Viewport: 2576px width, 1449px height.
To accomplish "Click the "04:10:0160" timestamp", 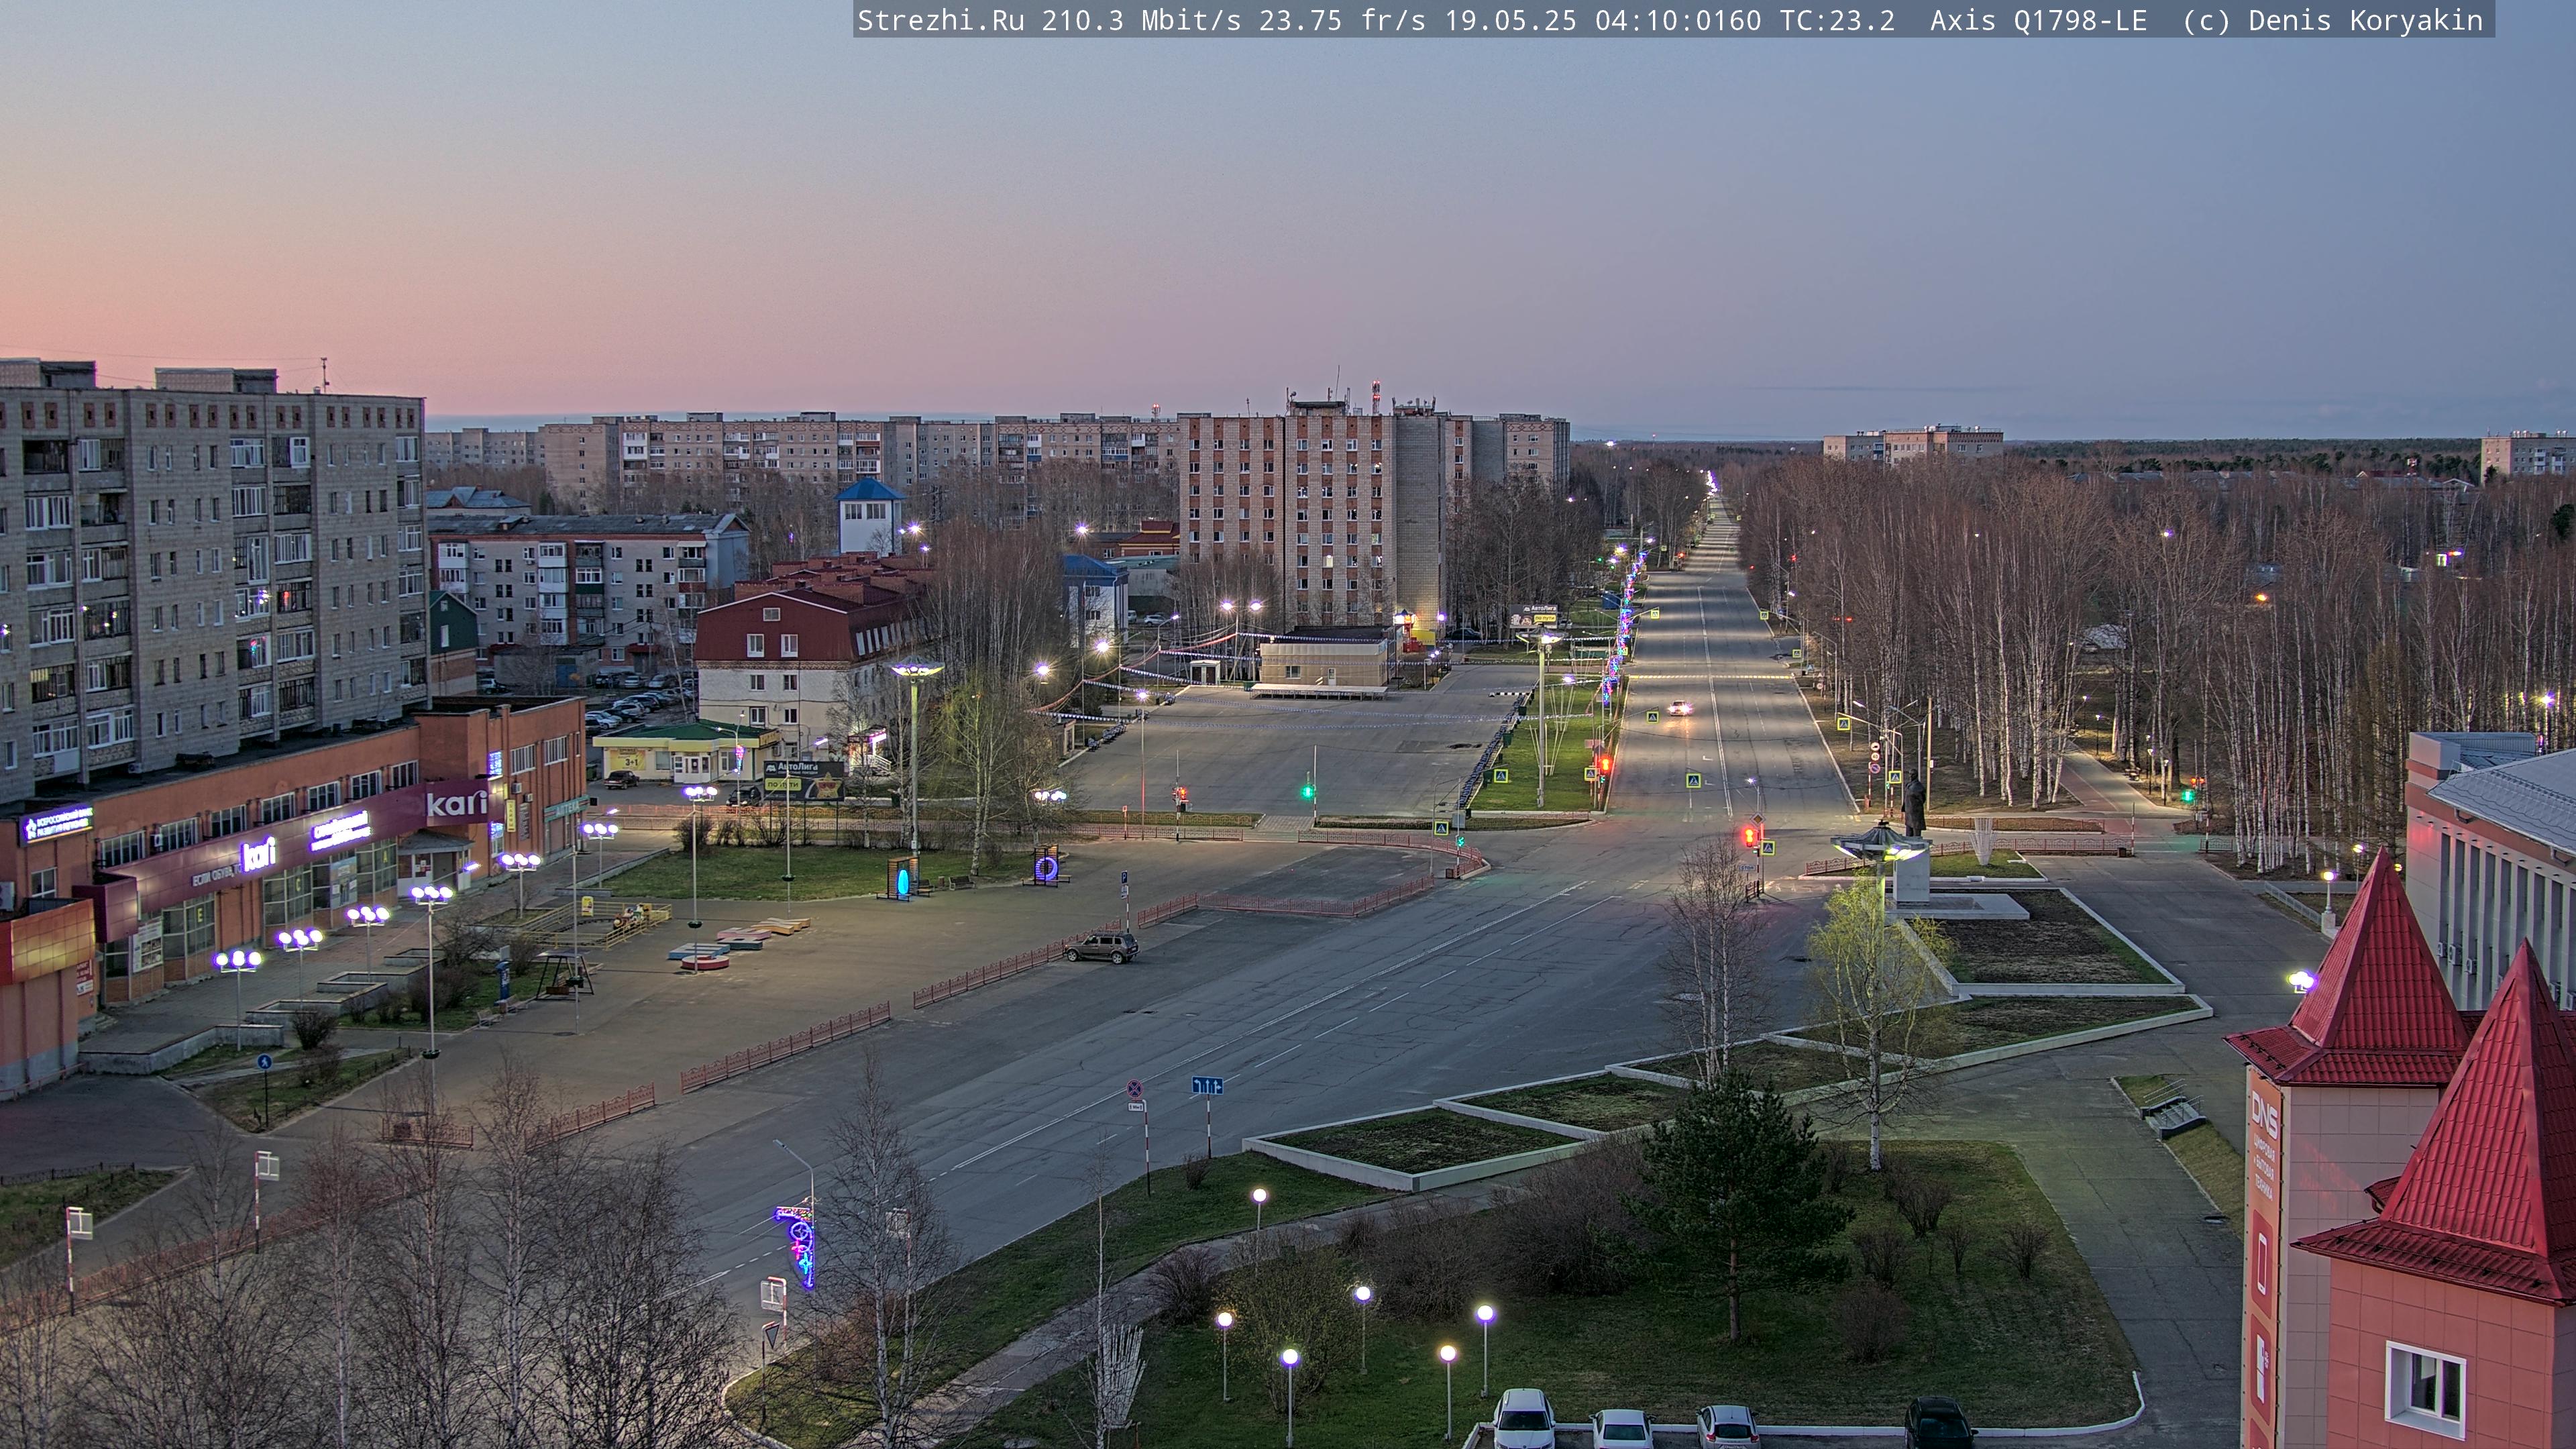I will click(1678, 21).
